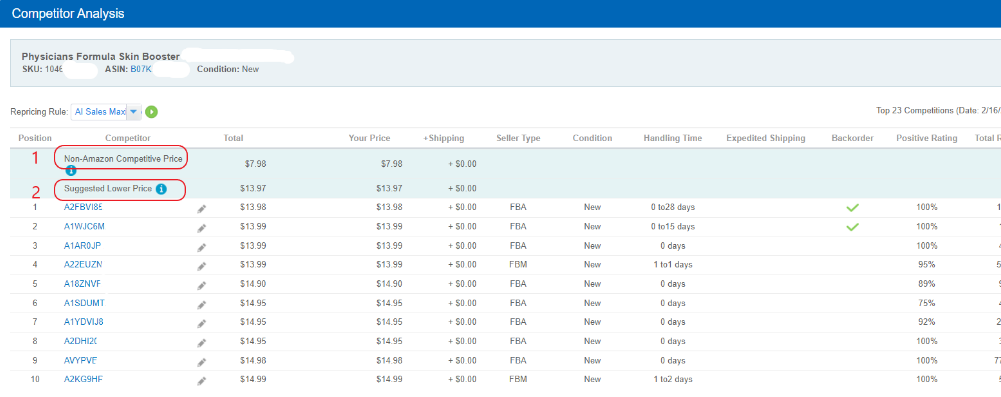Click Your Price $14.99 in A2KG9HF row
Image resolution: width=1001 pixels, height=397 pixels.
pos(389,379)
